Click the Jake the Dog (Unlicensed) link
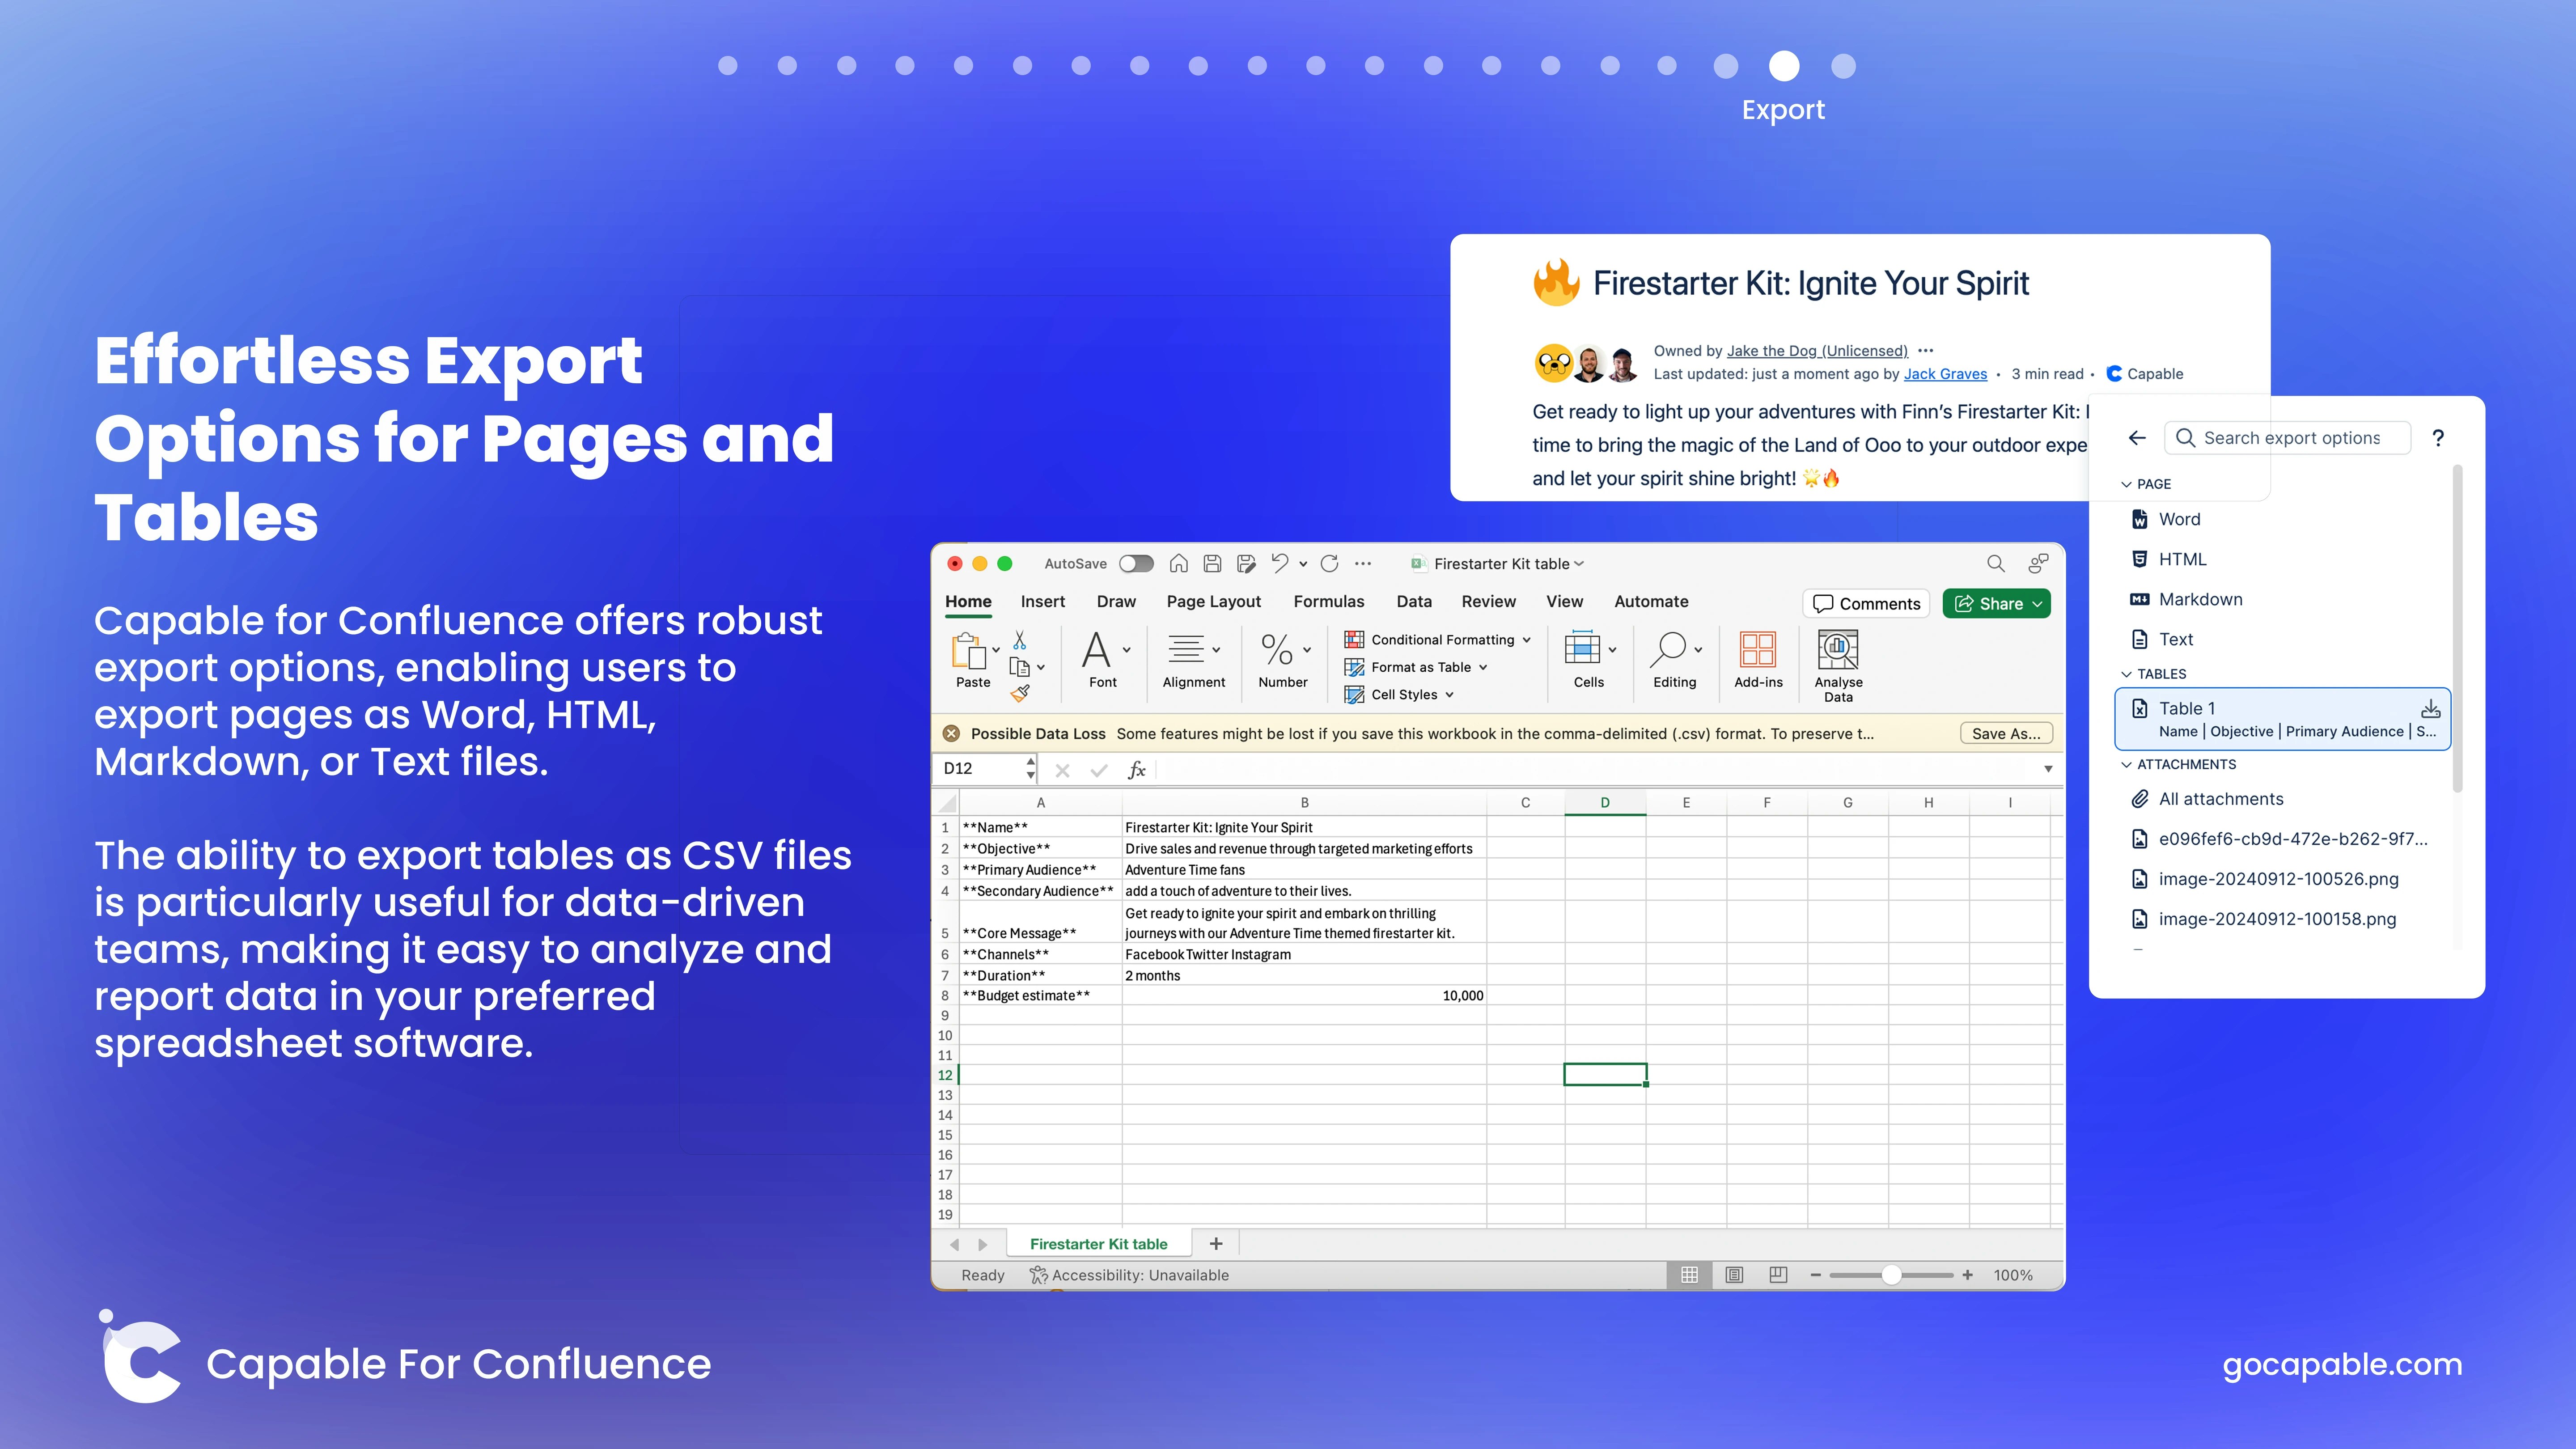This screenshot has height=1449, width=2576. point(1817,351)
